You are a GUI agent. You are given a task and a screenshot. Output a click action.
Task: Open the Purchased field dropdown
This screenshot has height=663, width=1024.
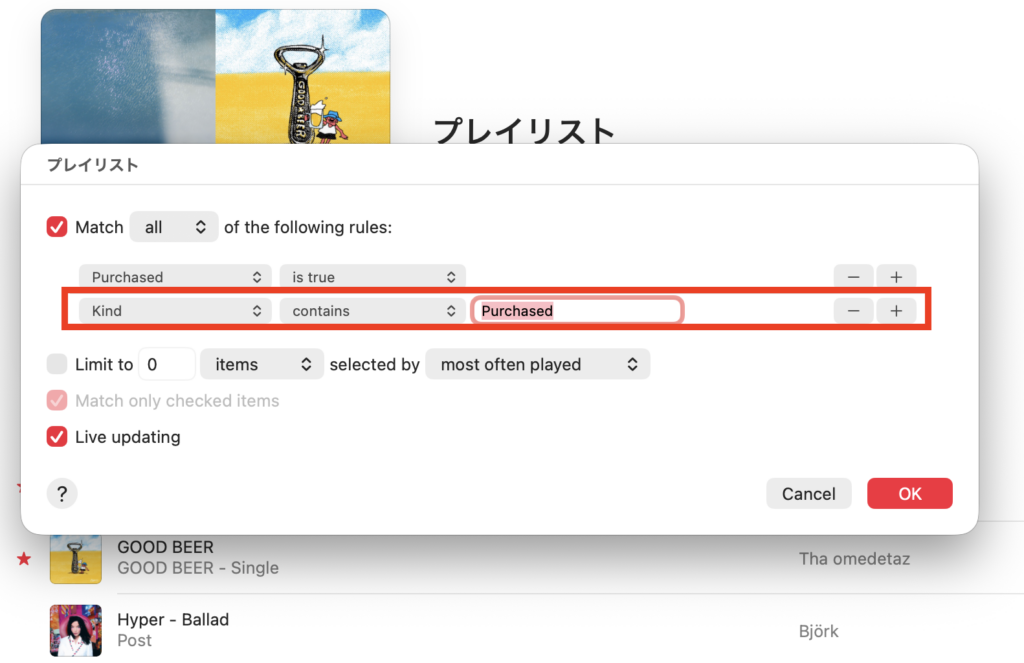coord(175,277)
